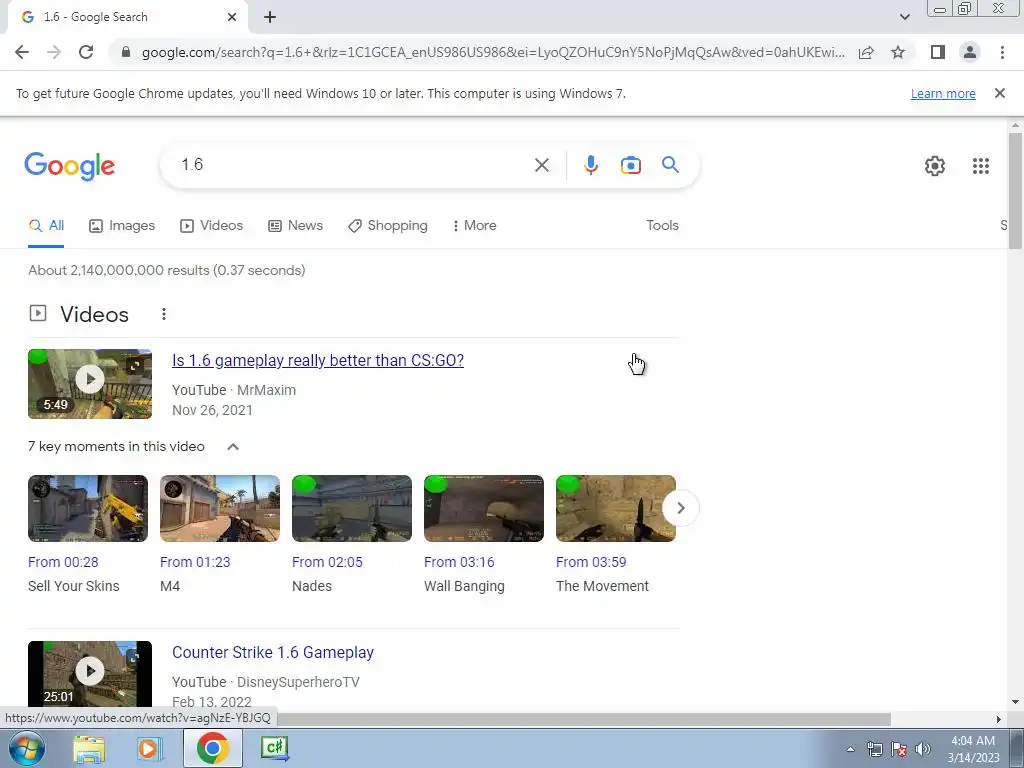Image resolution: width=1024 pixels, height=768 pixels.
Task: Go back with browser back arrow
Action: [22, 52]
